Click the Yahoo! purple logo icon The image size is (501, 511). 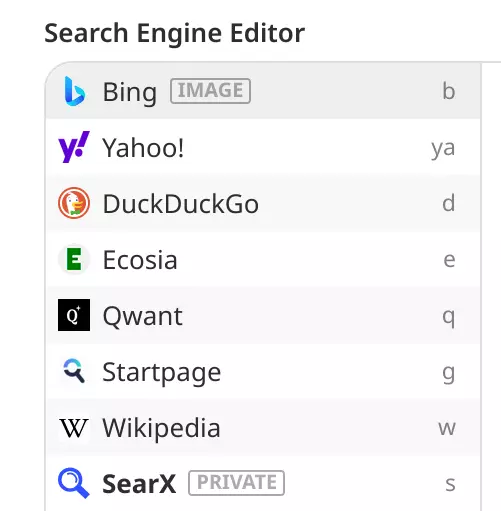coord(74,147)
